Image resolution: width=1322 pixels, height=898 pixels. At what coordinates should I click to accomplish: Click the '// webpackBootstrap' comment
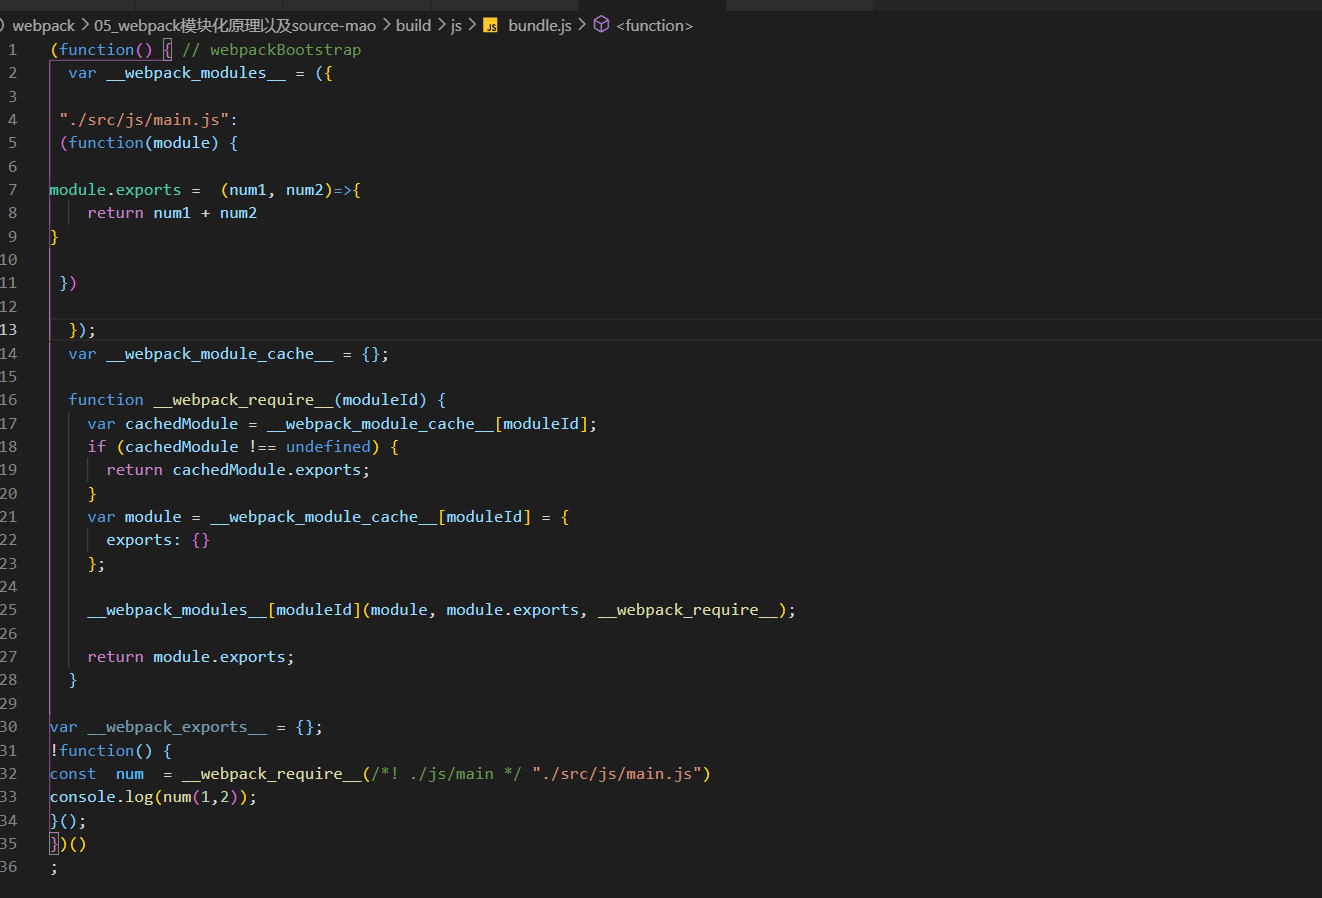[271, 50]
